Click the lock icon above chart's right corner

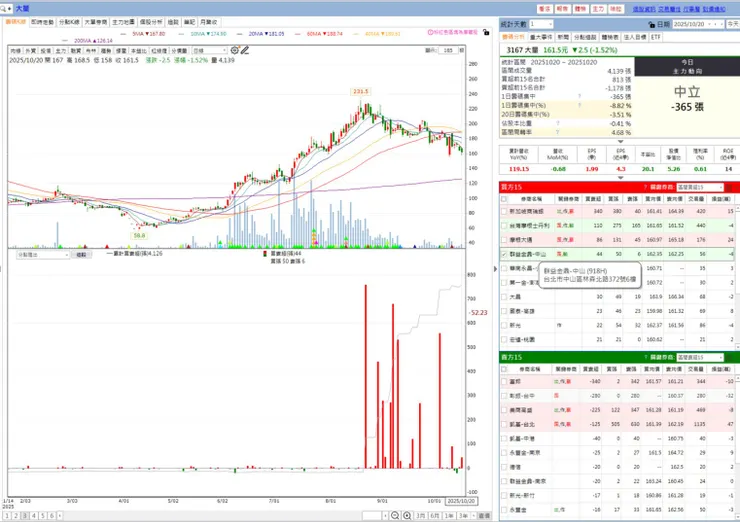click(x=486, y=32)
